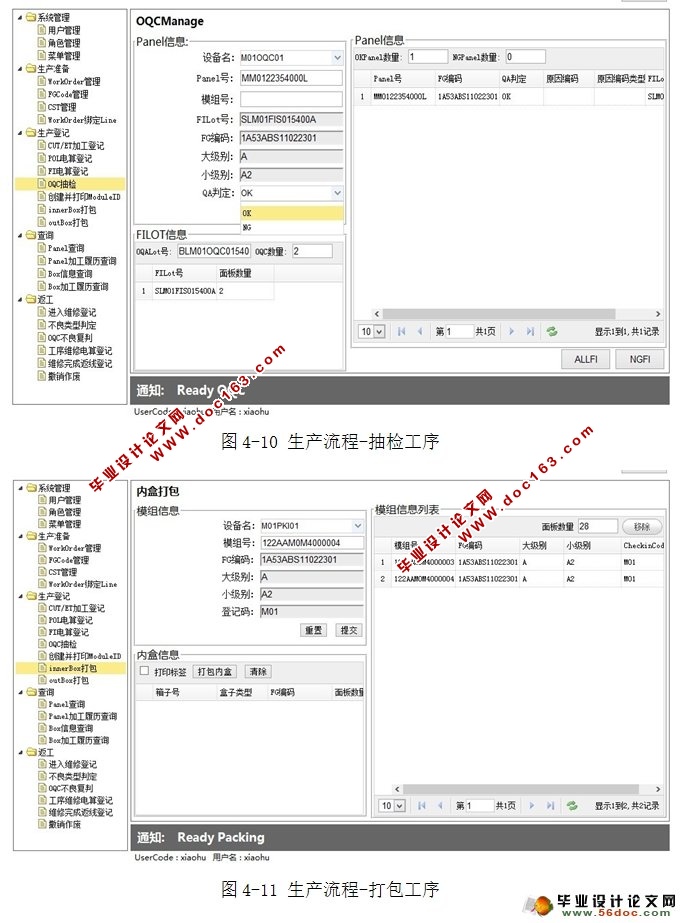
Task: Toggle the 打印标签 checkbox
Action: 144,671
